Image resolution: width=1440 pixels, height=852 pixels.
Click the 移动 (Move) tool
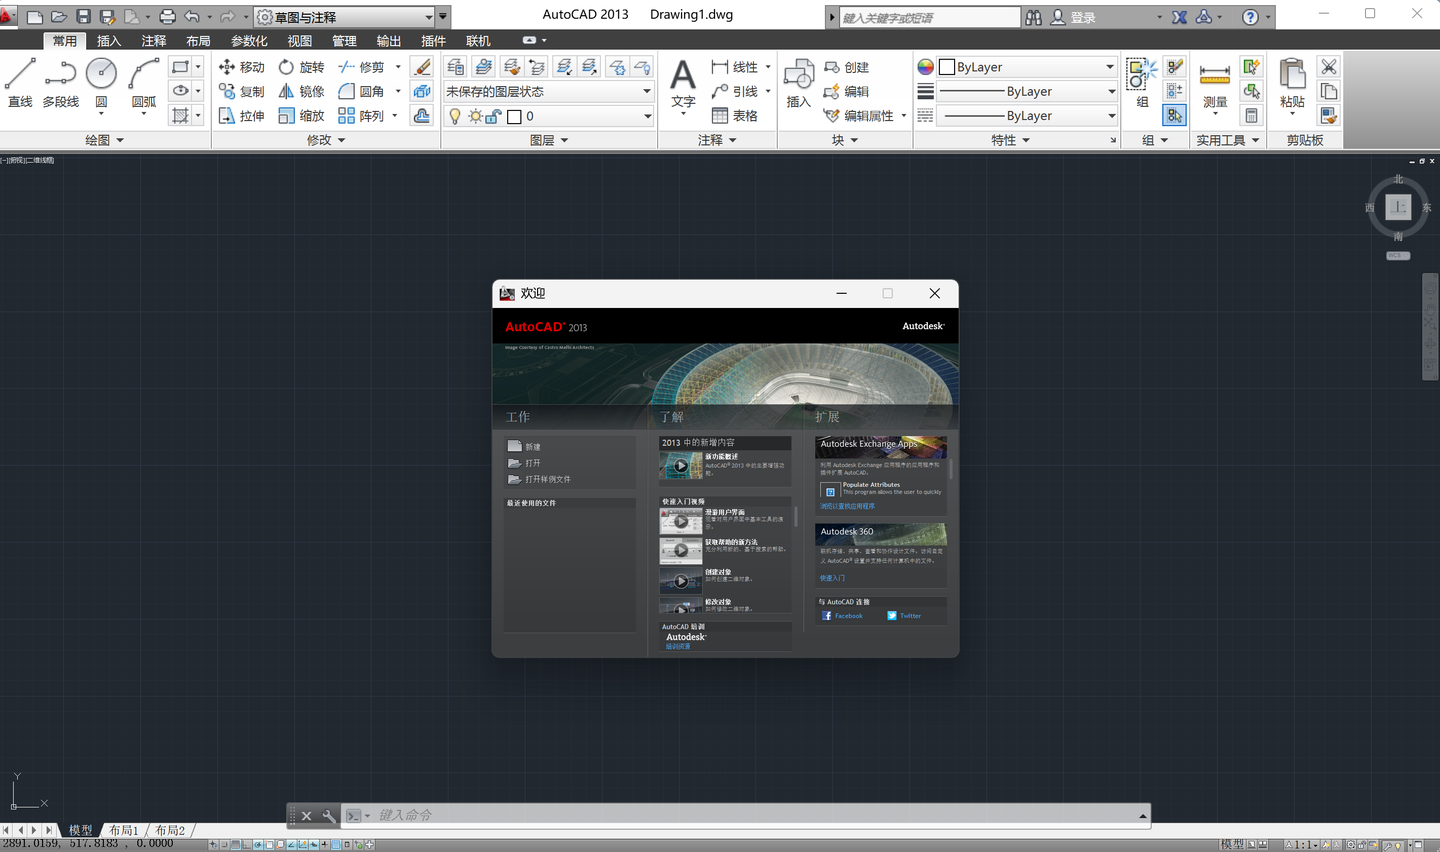[x=242, y=67]
